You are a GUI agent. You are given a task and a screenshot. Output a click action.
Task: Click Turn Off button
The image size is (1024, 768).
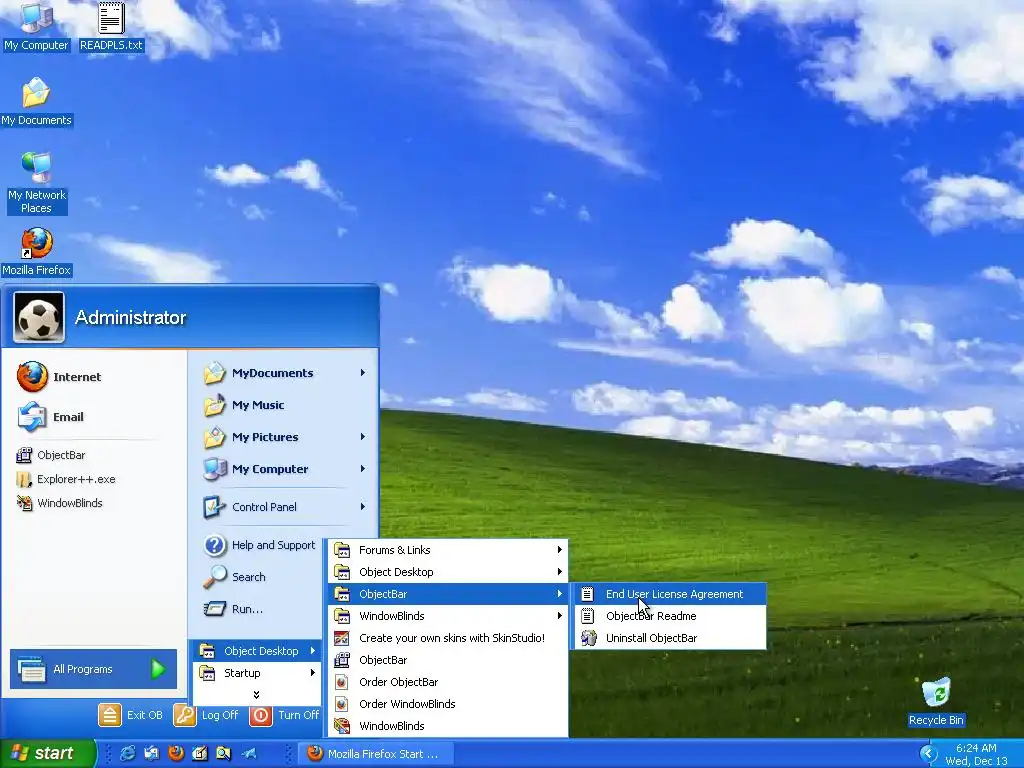(285, 715)
